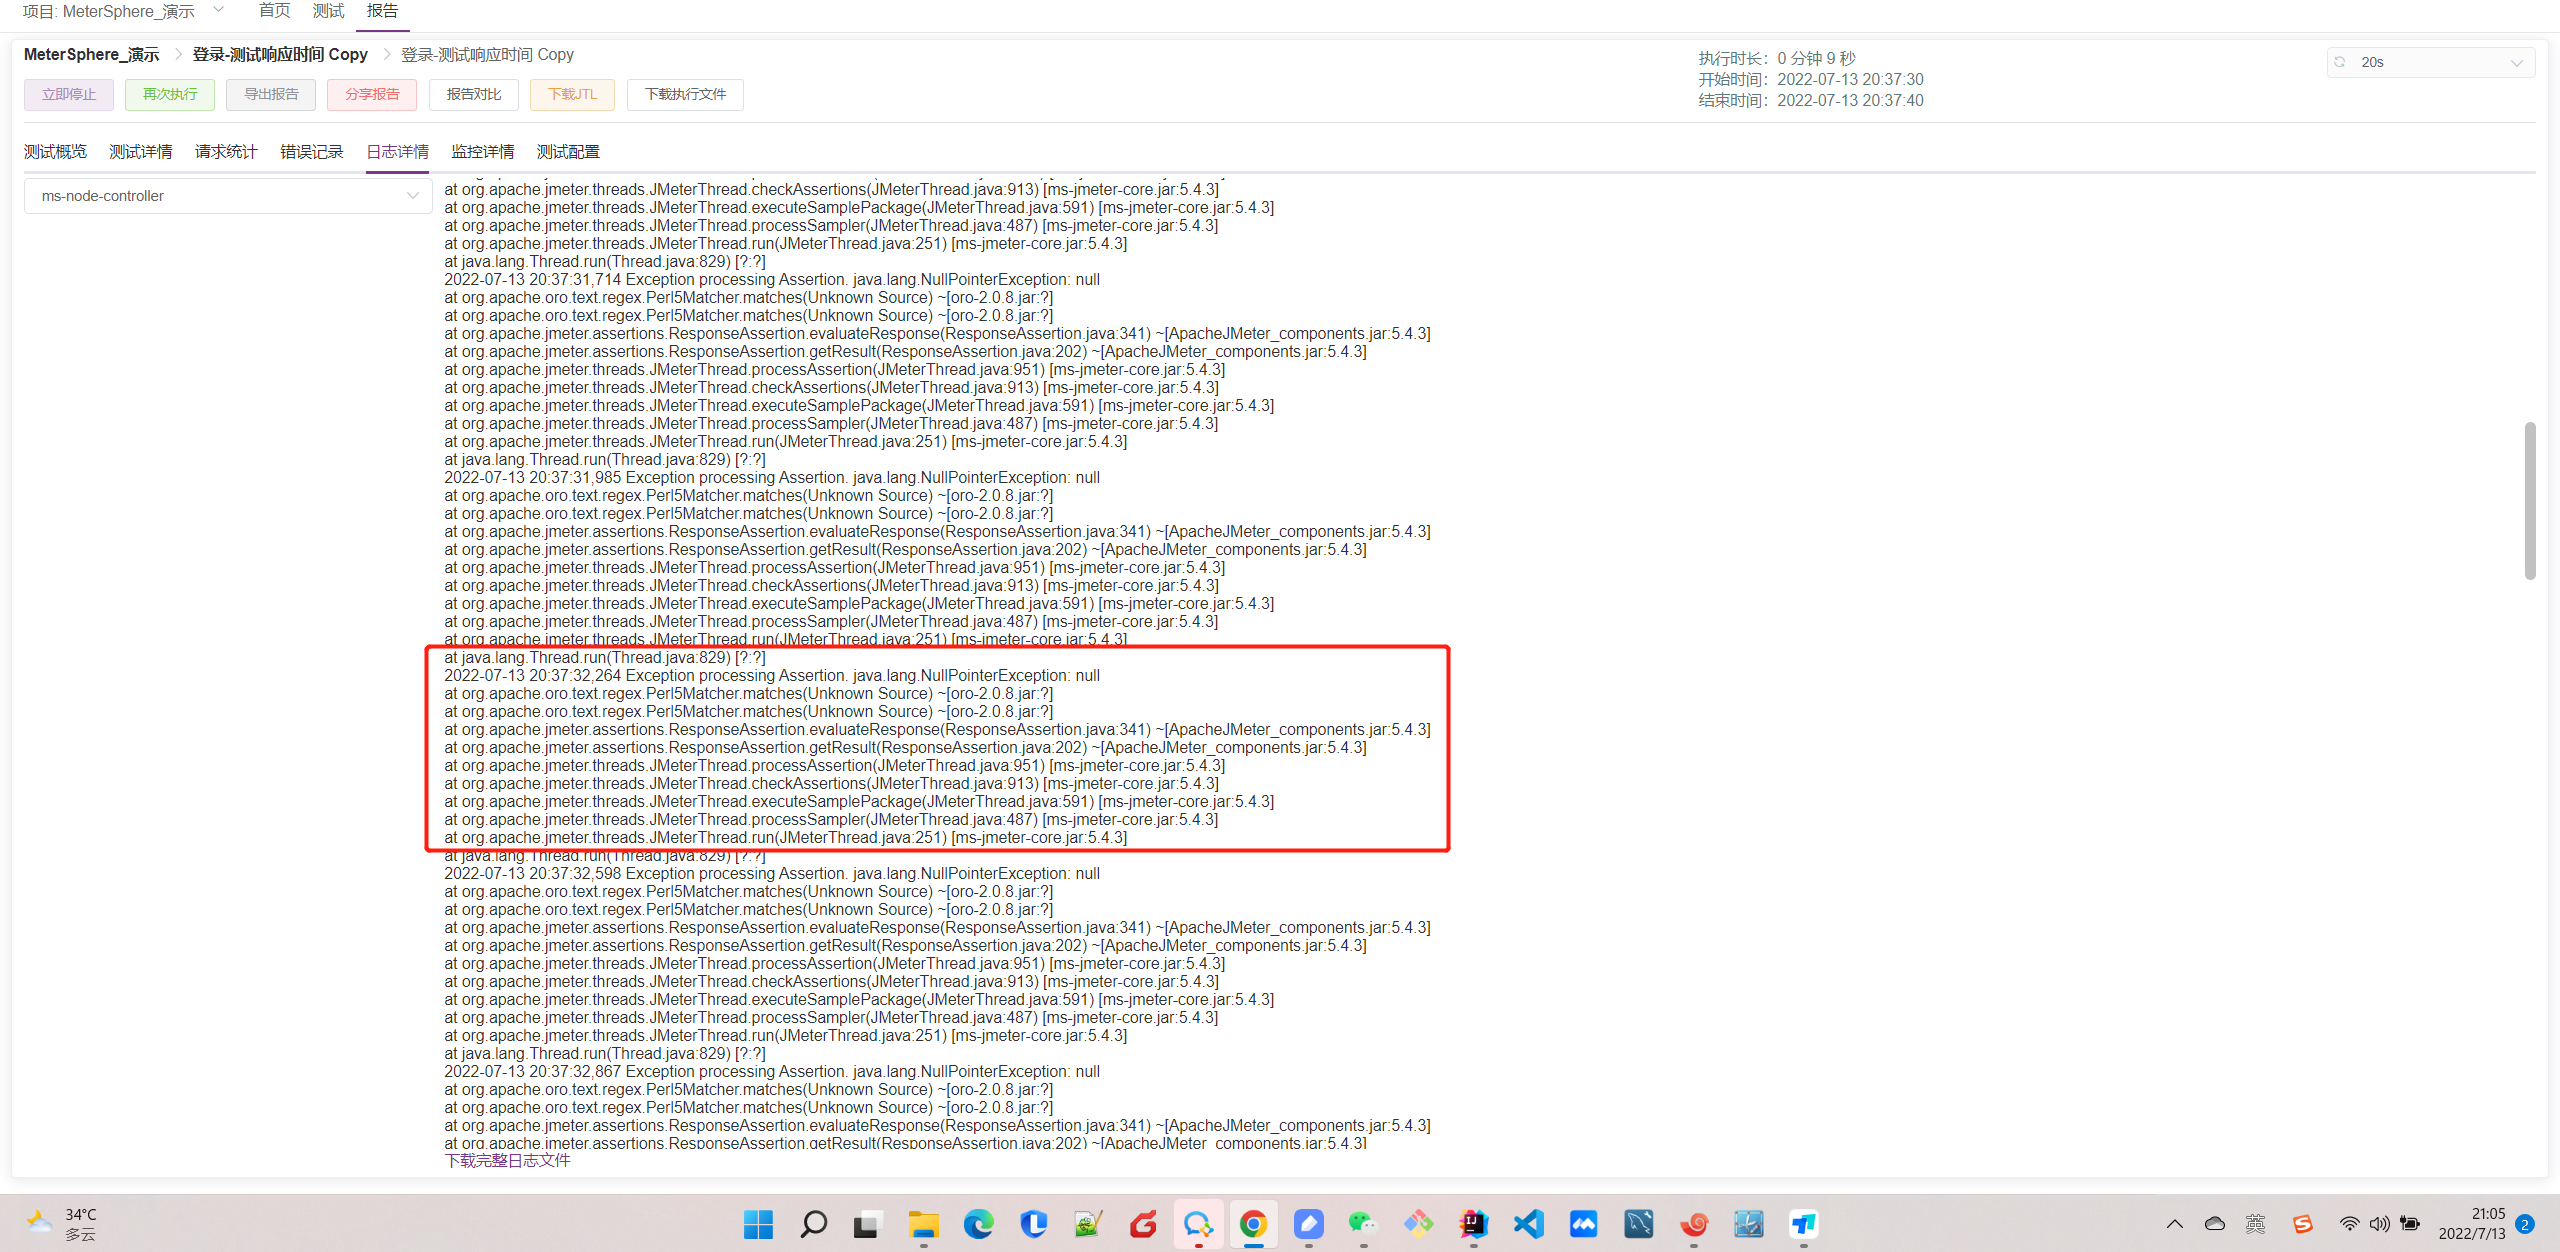Open Microsoft Edge from the taskbar

click(x=978, y=1224)
